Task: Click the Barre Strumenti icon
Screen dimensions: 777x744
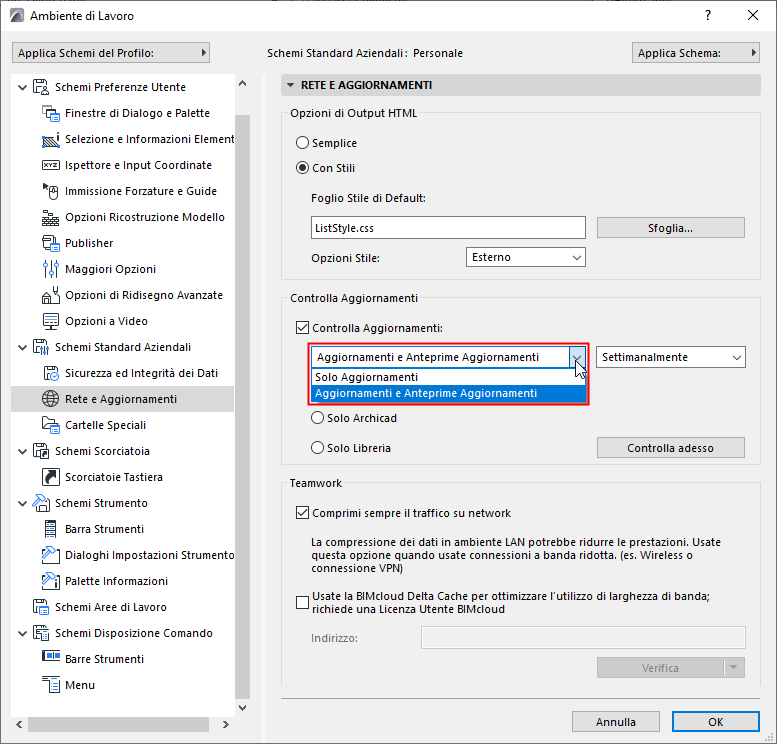Action: (x=51, y=656)
